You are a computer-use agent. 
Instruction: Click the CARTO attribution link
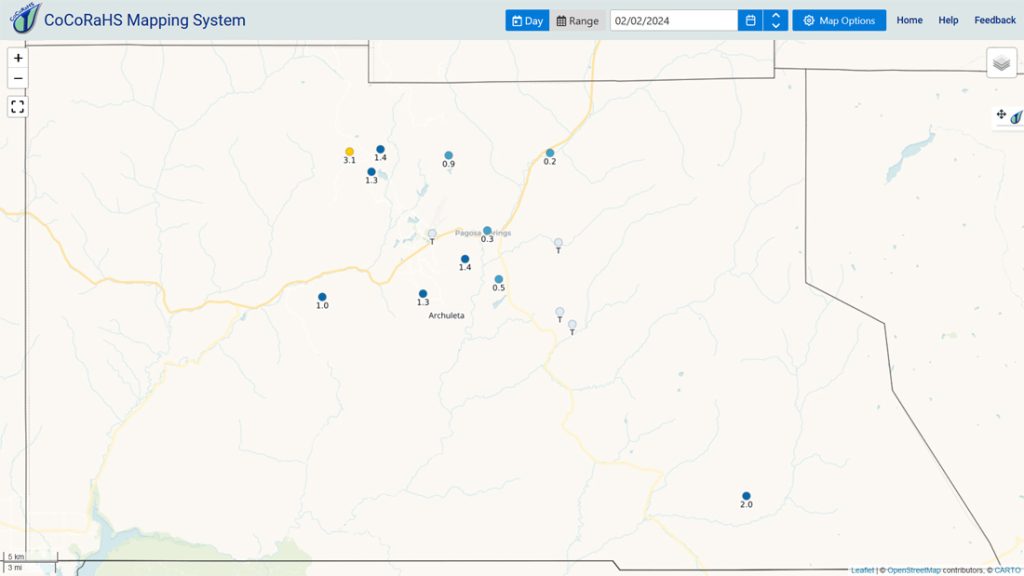click(1008, 570)
